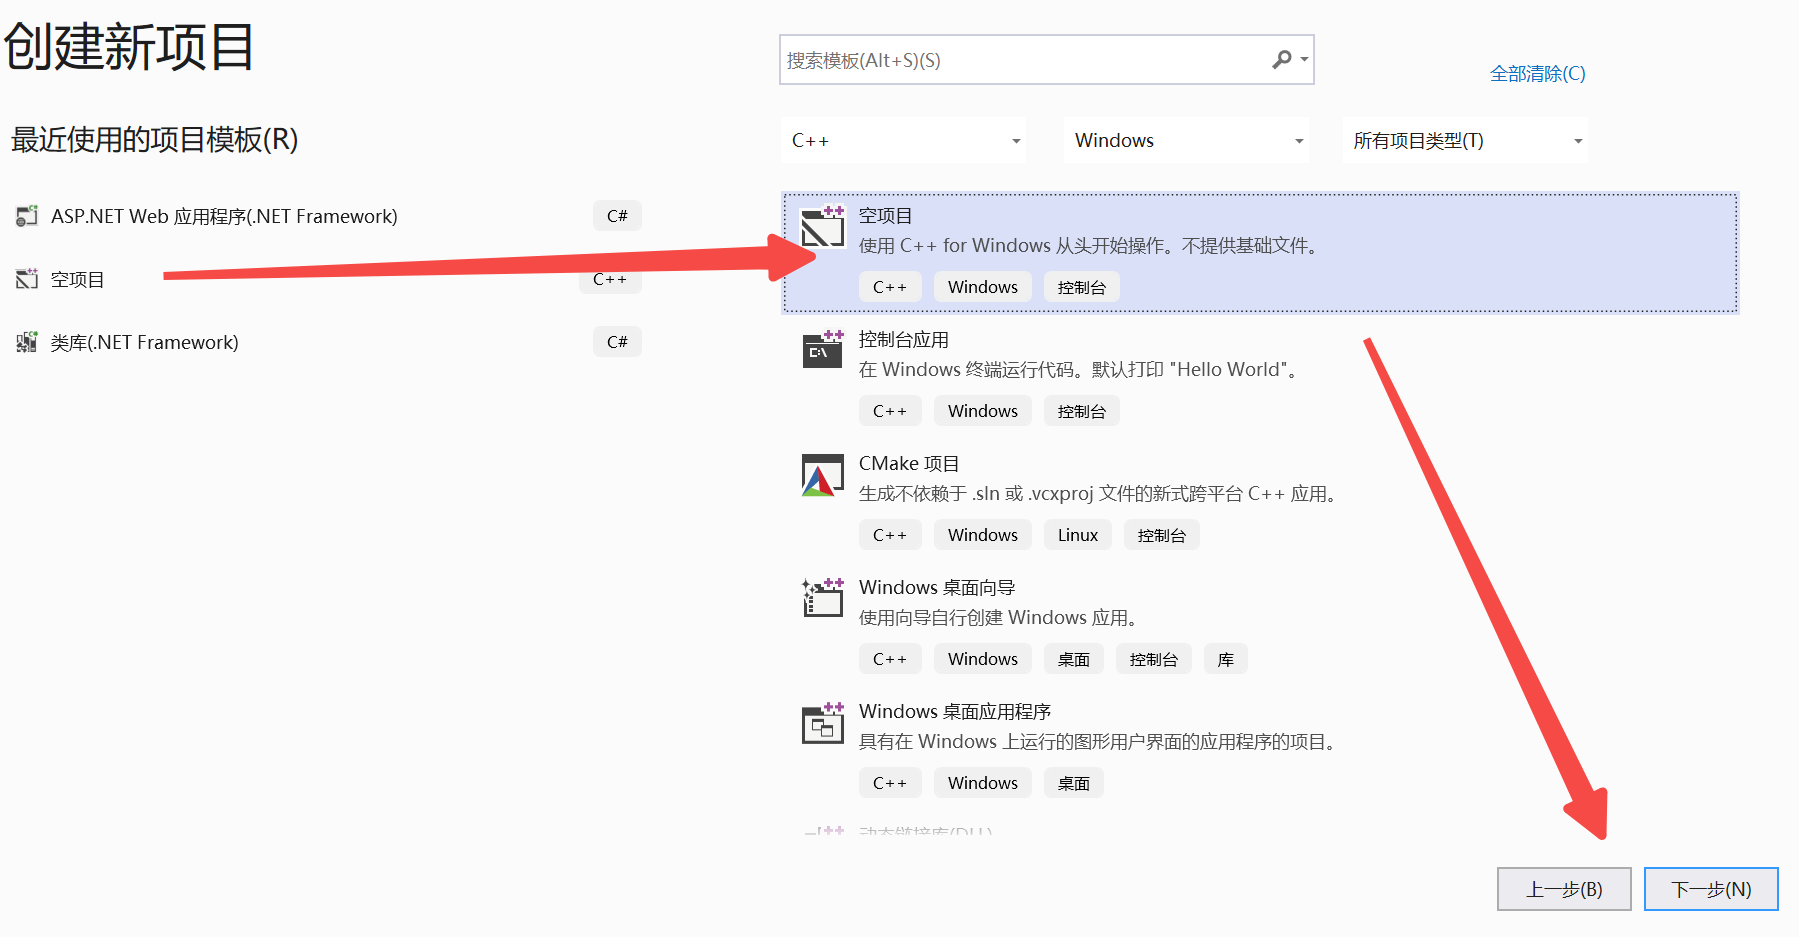Click the magnifier search icon
Viewport: 1799px width, 937px height.
coord(1281,60)
